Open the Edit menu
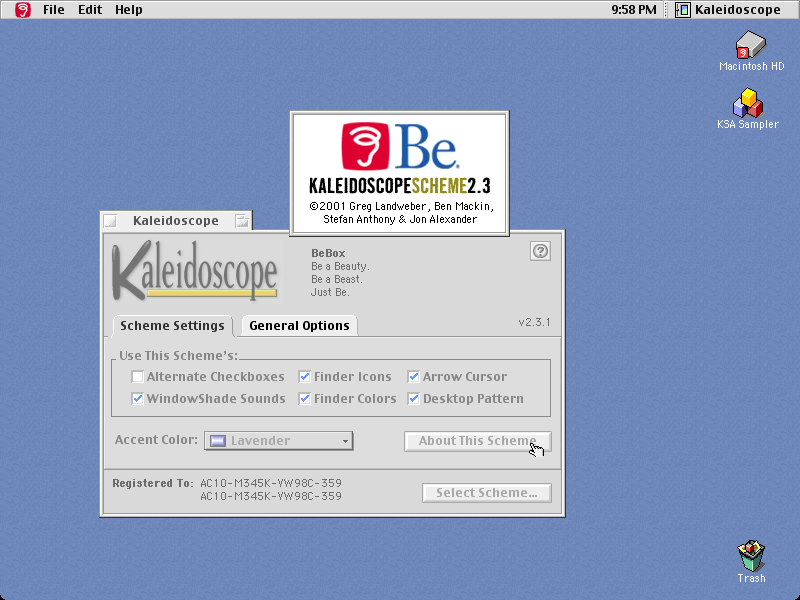Viewport: 800px width, 600px height. pyautogui.click(x=90, y=10)
